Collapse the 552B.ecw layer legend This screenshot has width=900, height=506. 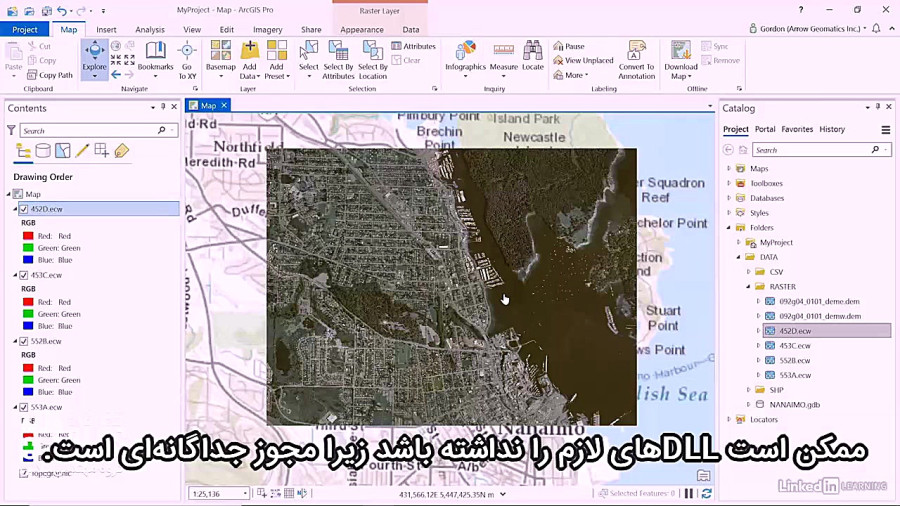click(x=15, y=341)
